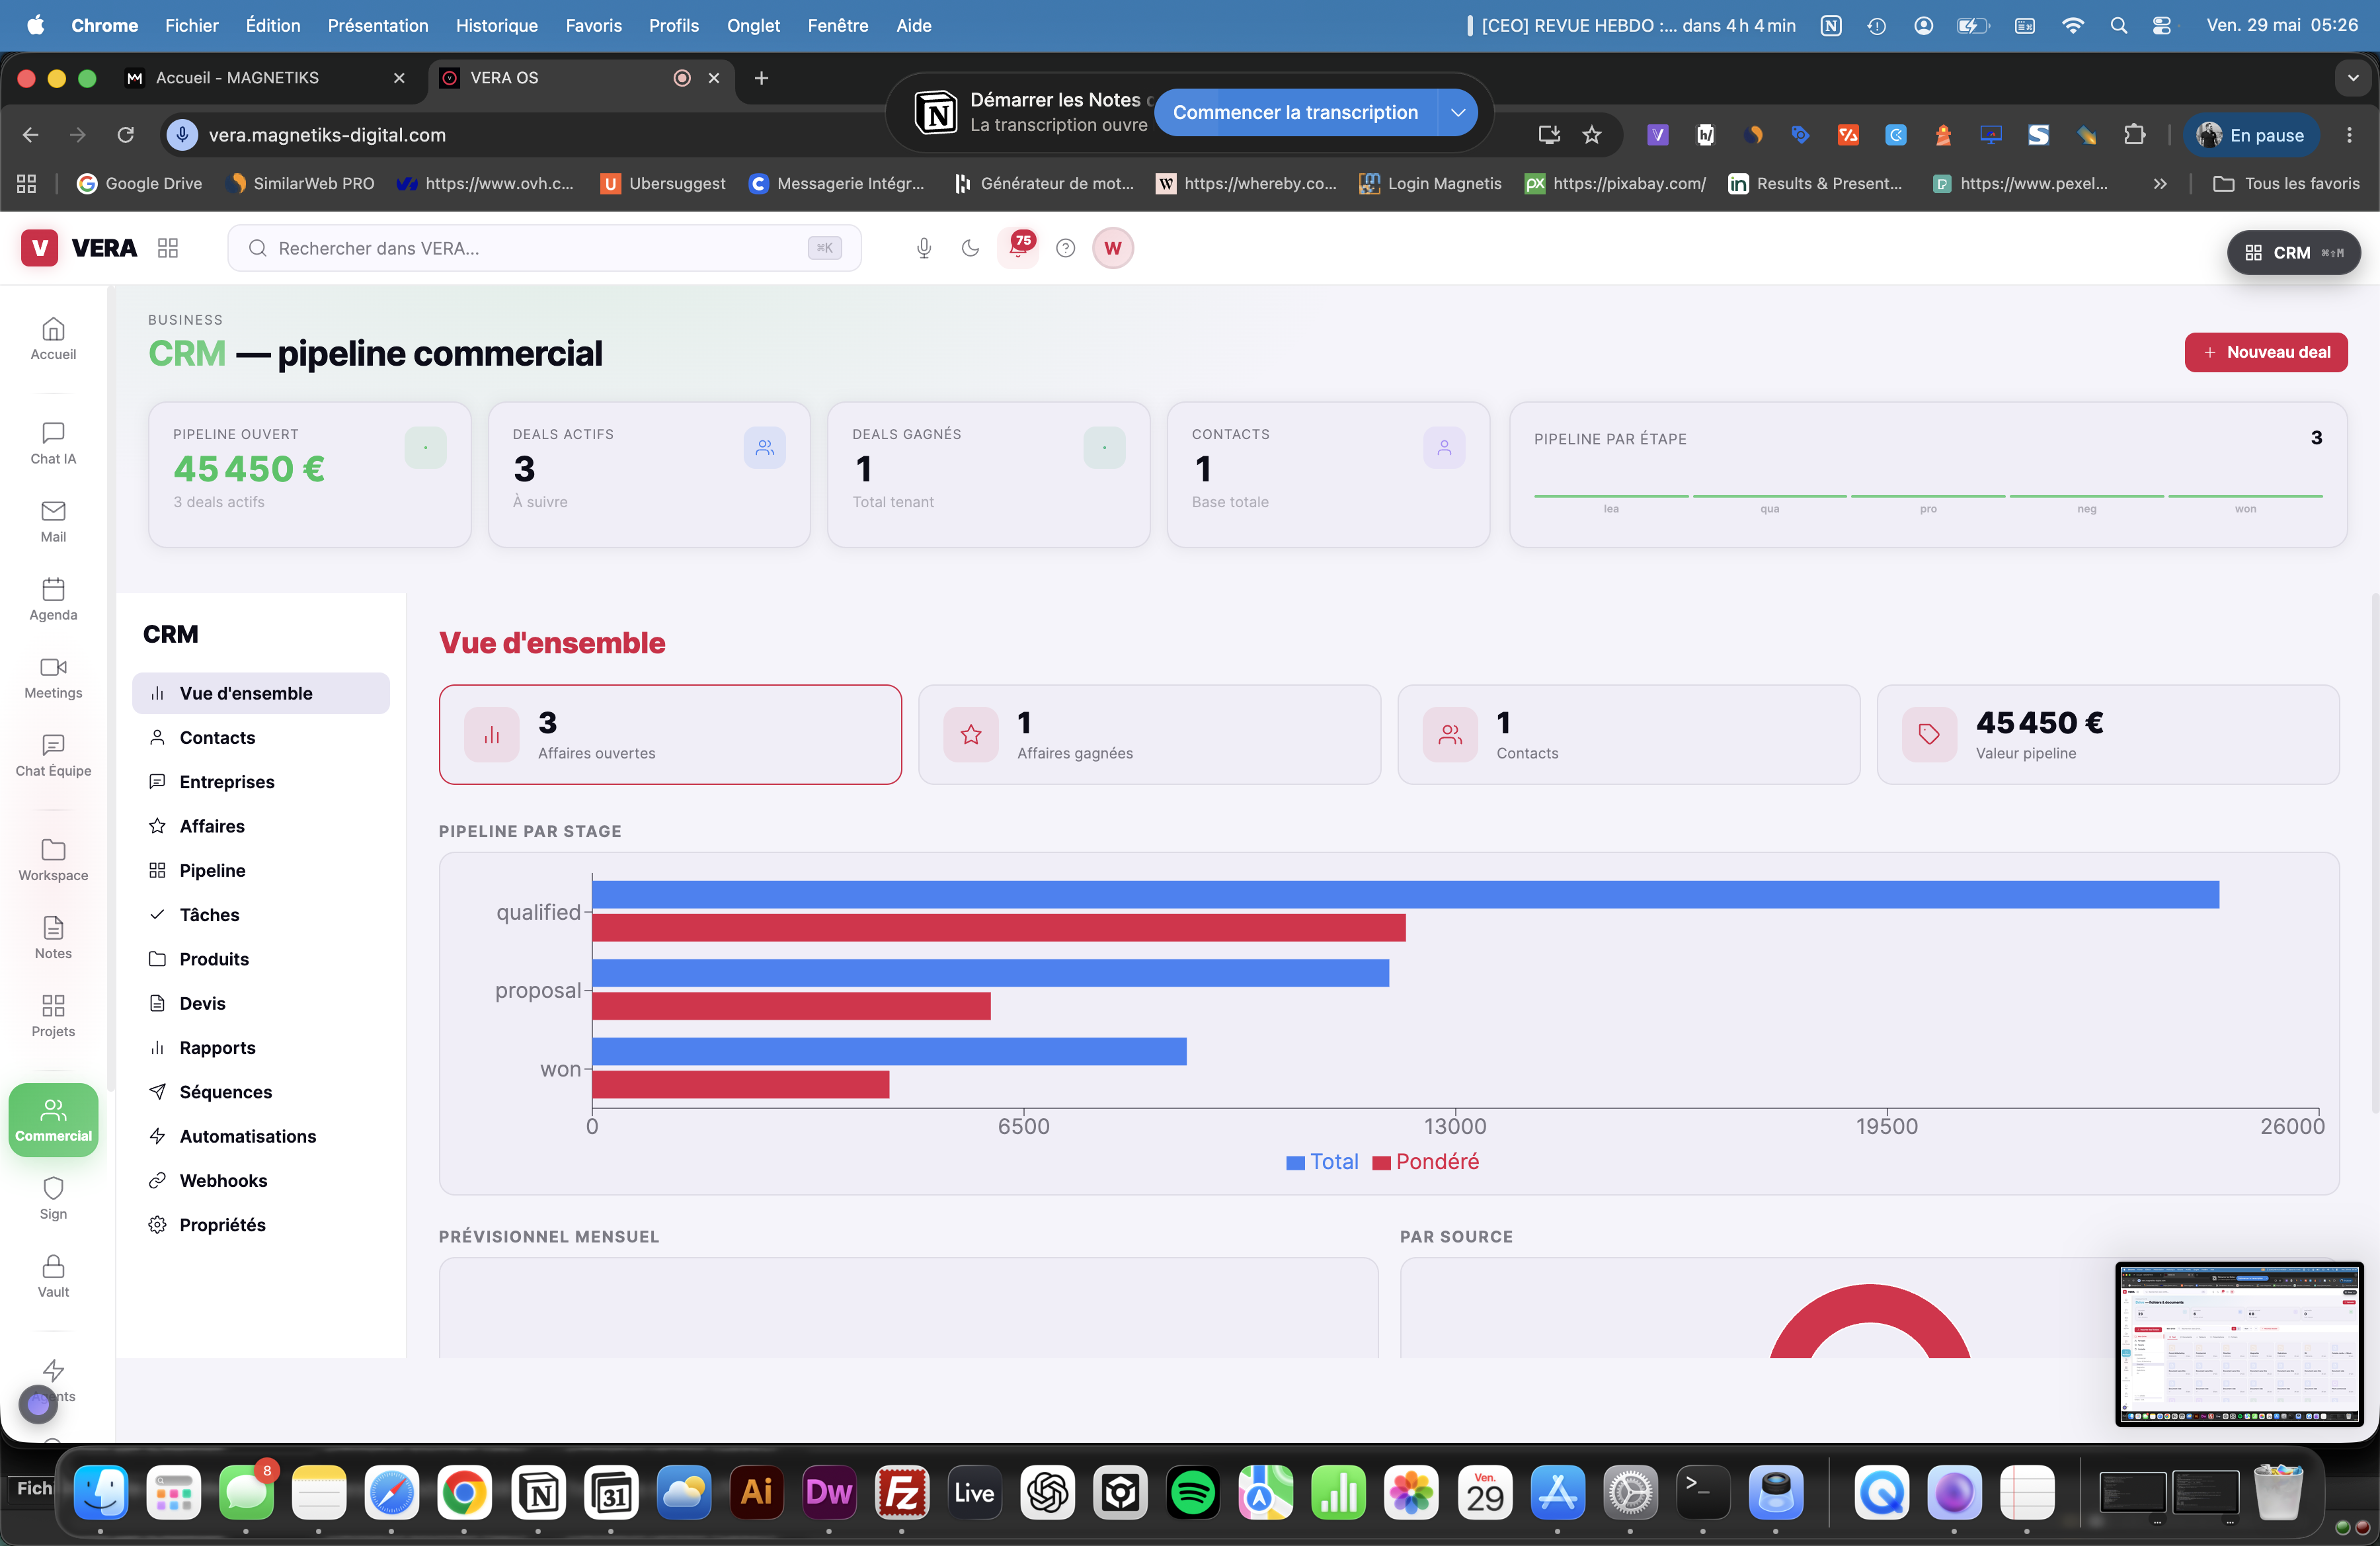Image resolution: width=2380 pixels, height=1546 pixels.
Task: Open notifications bell with 75 badge
Action: point(1018,247)
